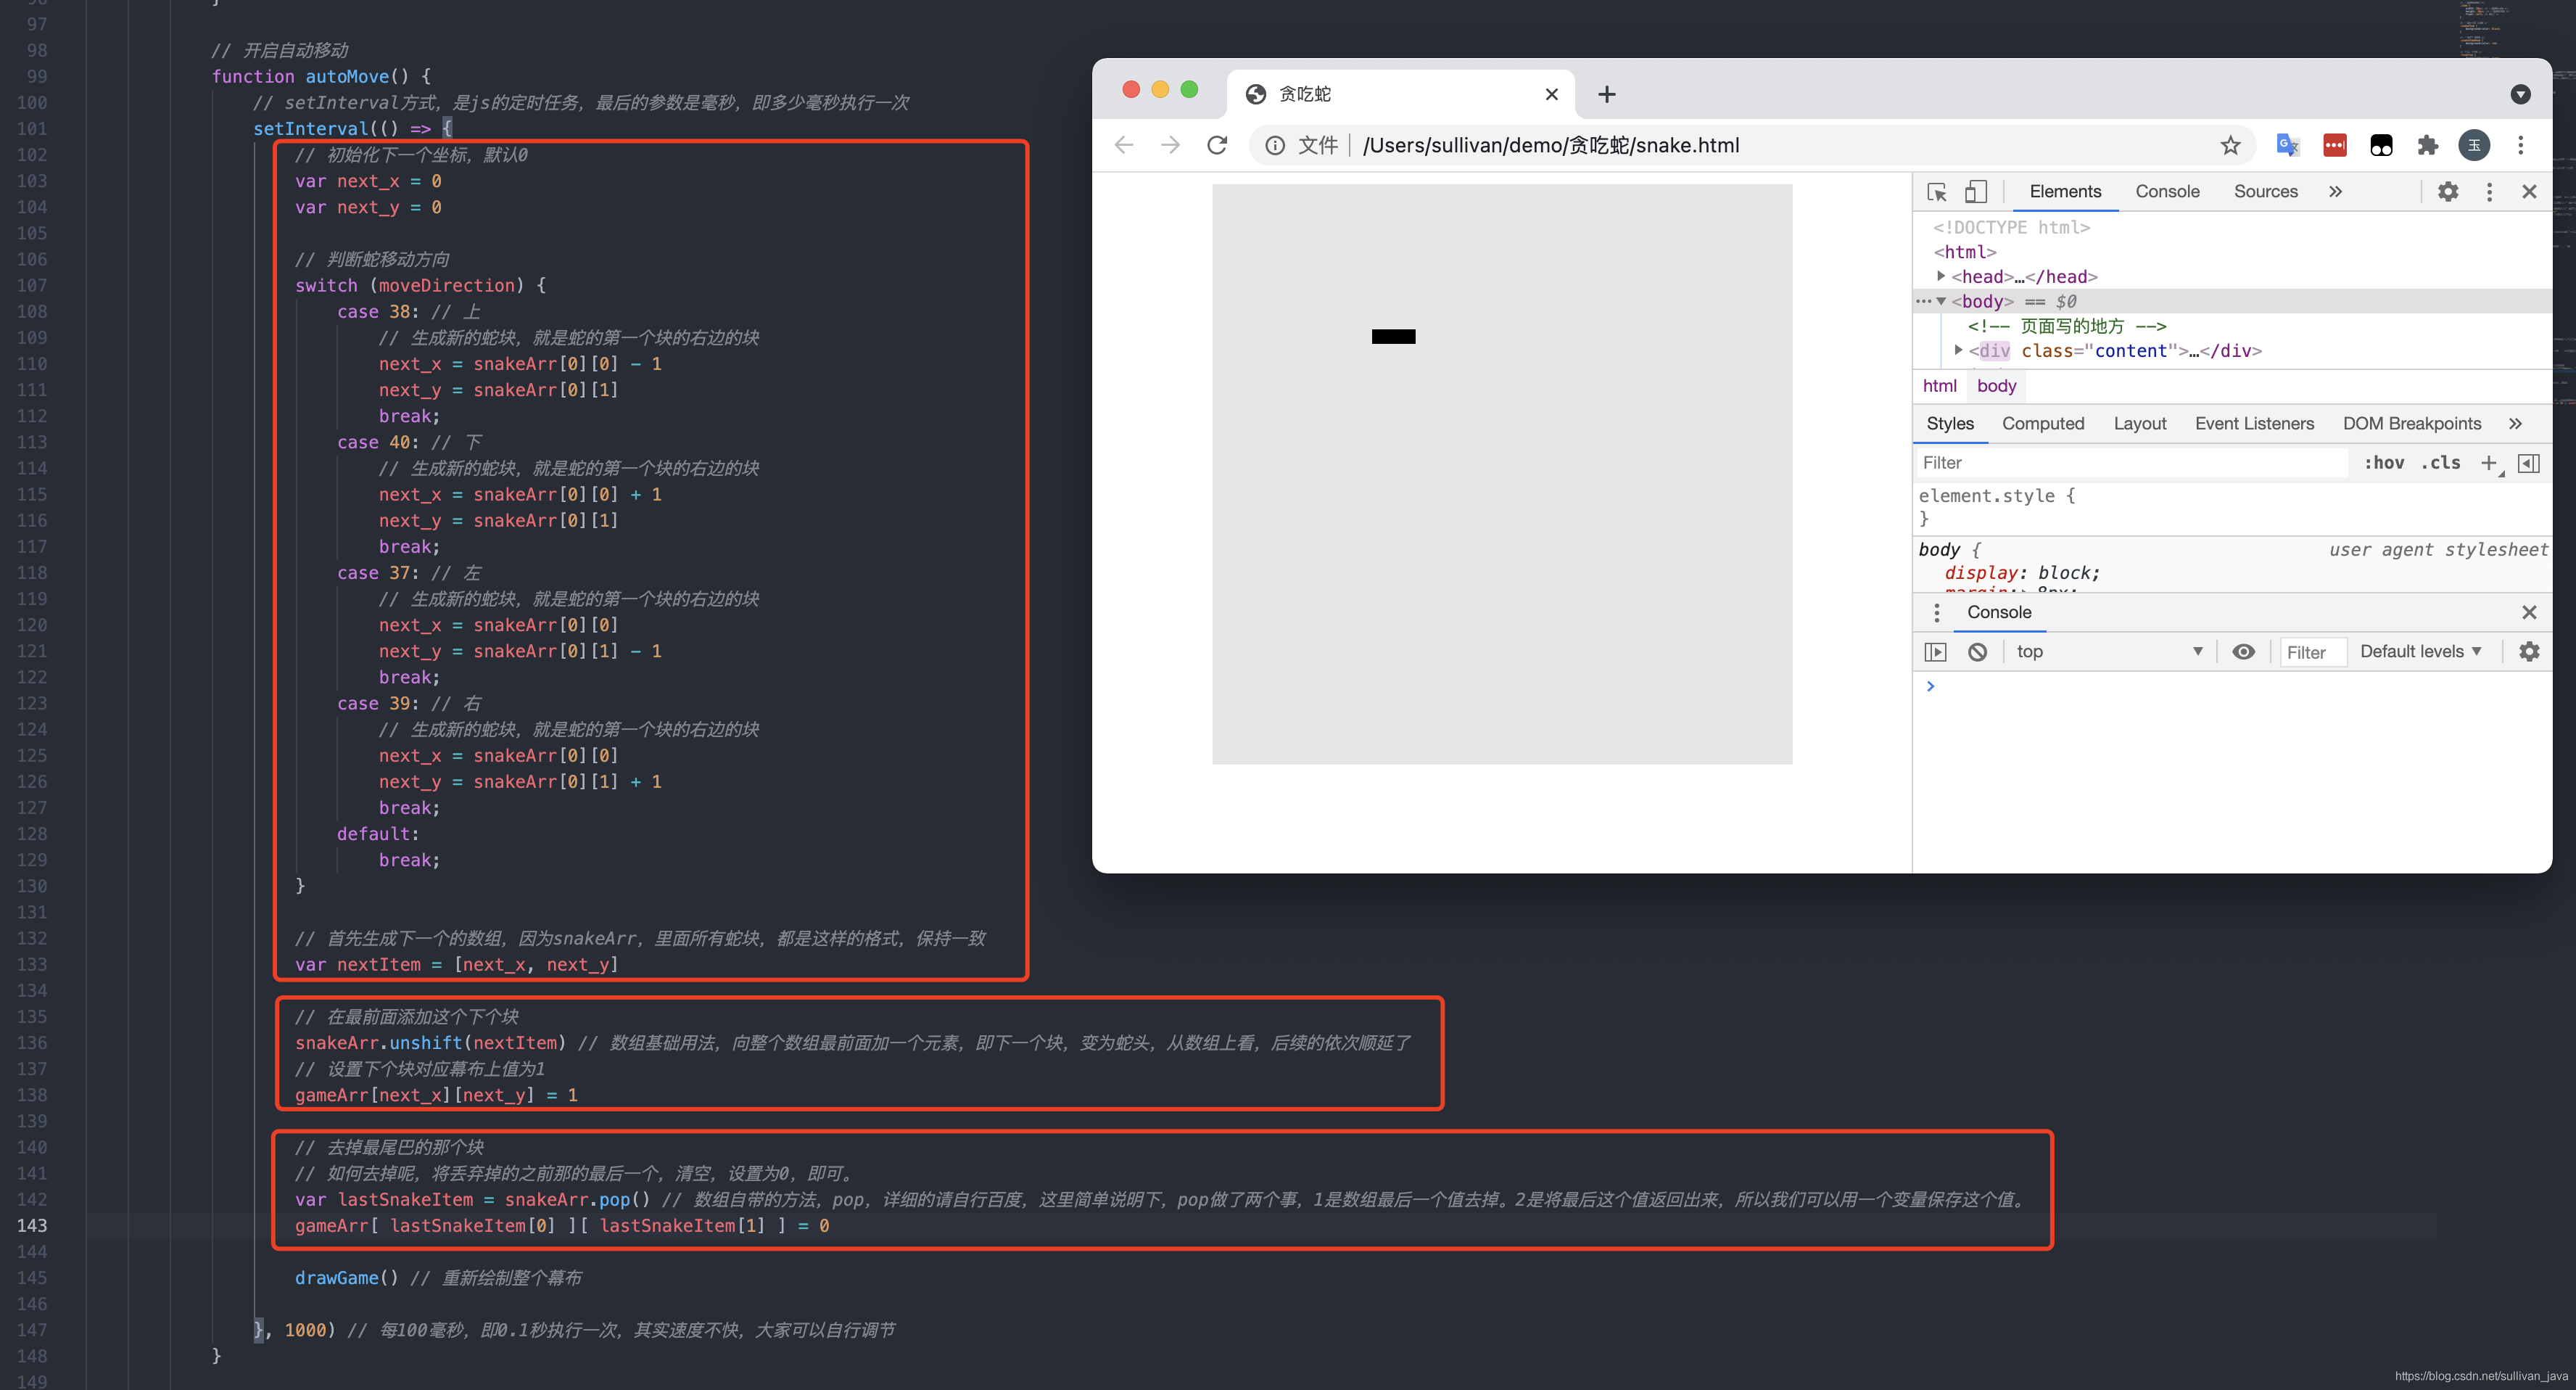Open the Computed sidebar tab

coord(2043,423)
